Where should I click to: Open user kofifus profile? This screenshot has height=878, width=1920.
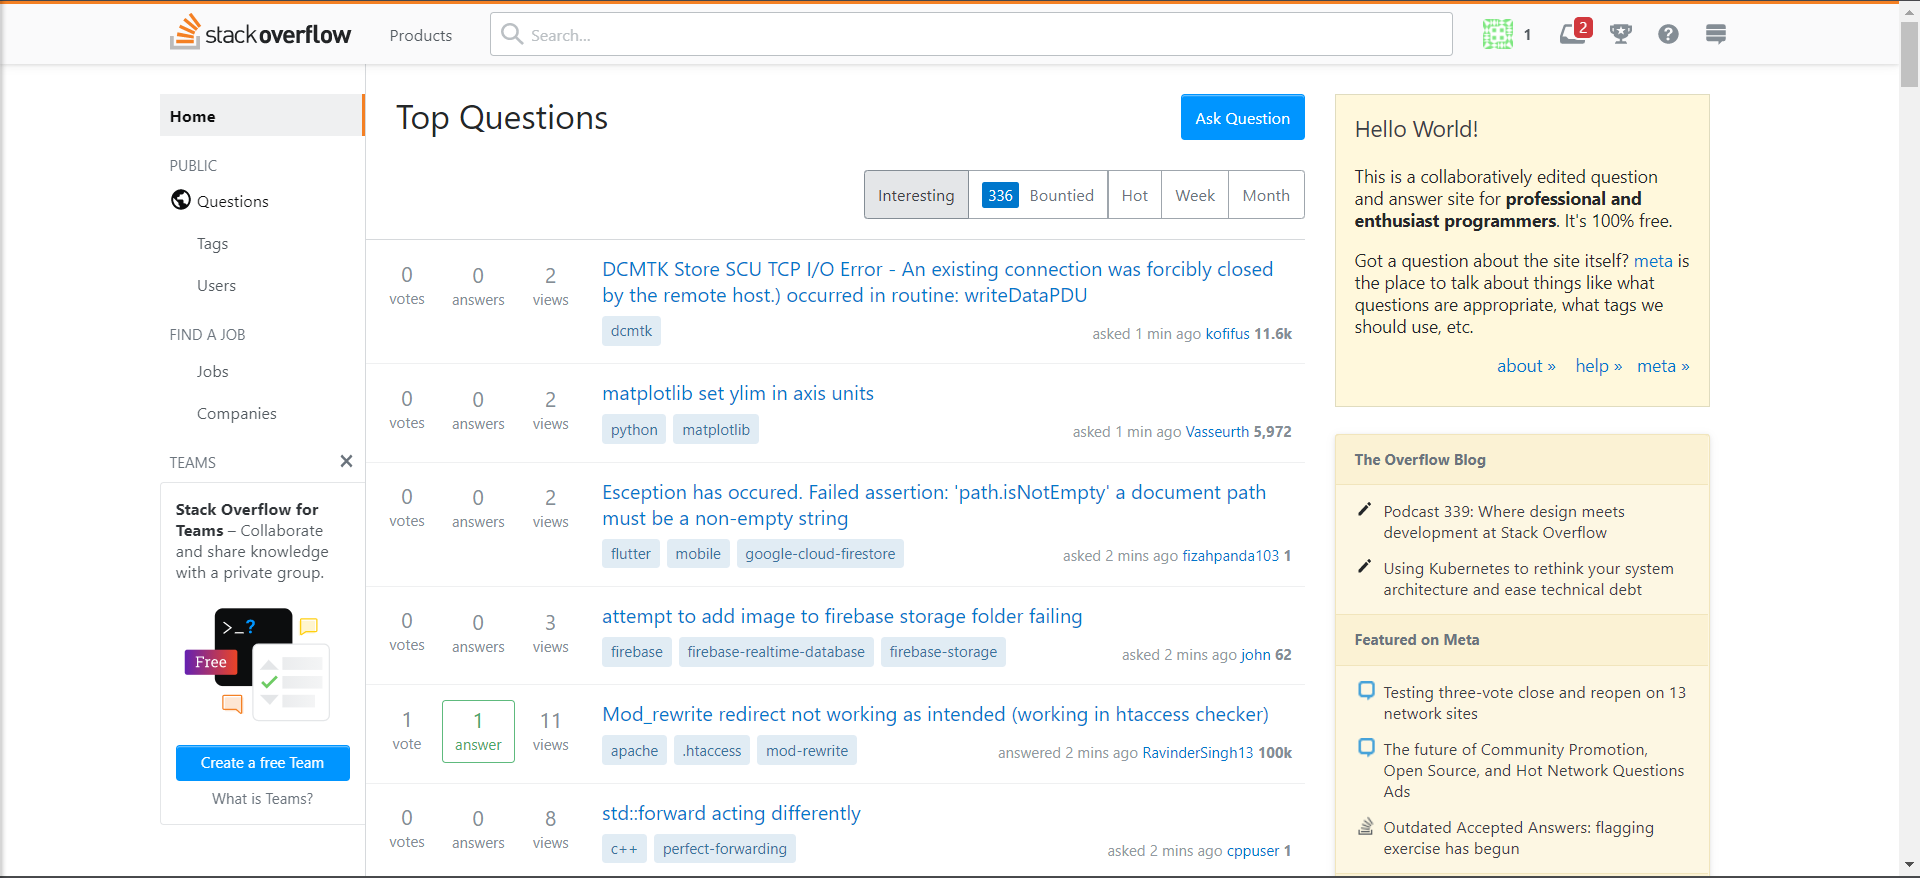1227,334
